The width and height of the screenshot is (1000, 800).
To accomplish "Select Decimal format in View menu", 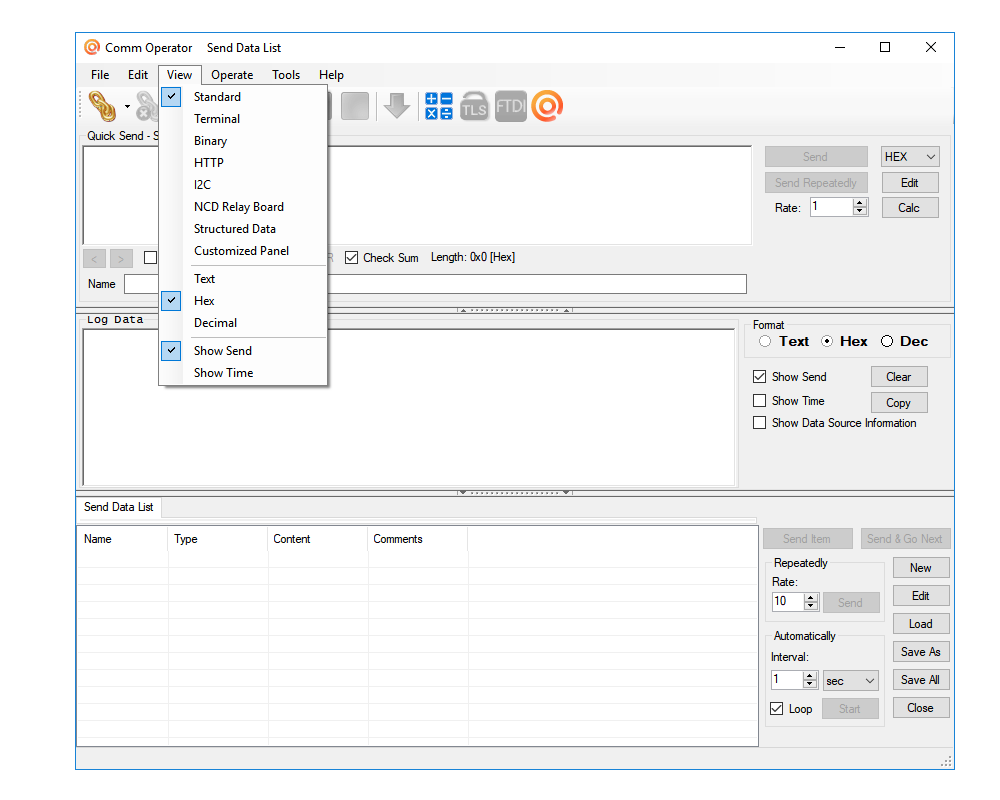I will coord(243,323).
